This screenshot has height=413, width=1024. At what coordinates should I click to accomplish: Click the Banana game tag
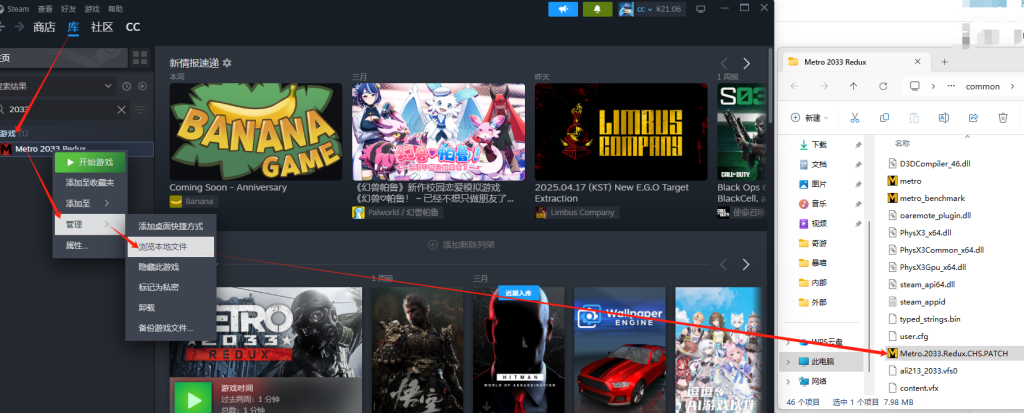[x=193, y=201]
